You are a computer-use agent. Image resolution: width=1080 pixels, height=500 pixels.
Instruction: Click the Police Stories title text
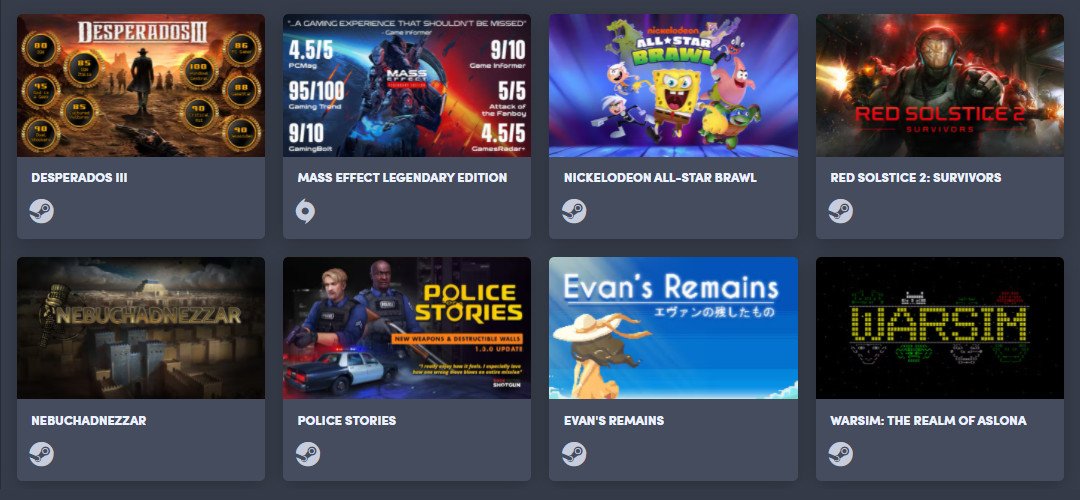[x=346, y=420]
